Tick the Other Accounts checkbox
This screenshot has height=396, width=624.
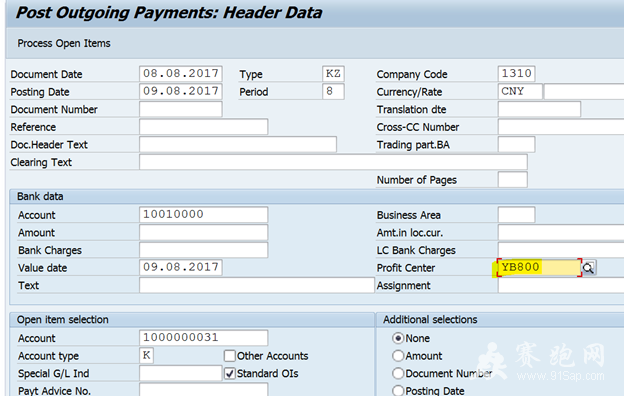(x=230, y=355)
